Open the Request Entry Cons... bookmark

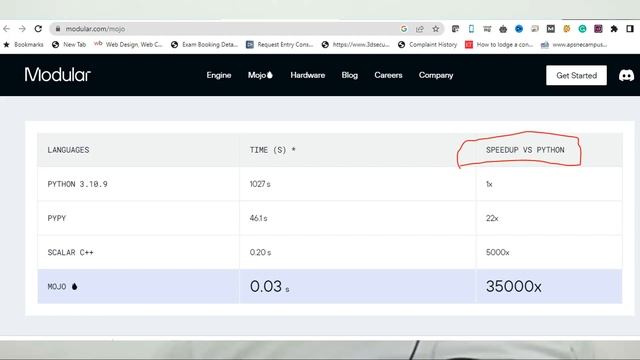(x=280, y=44)
